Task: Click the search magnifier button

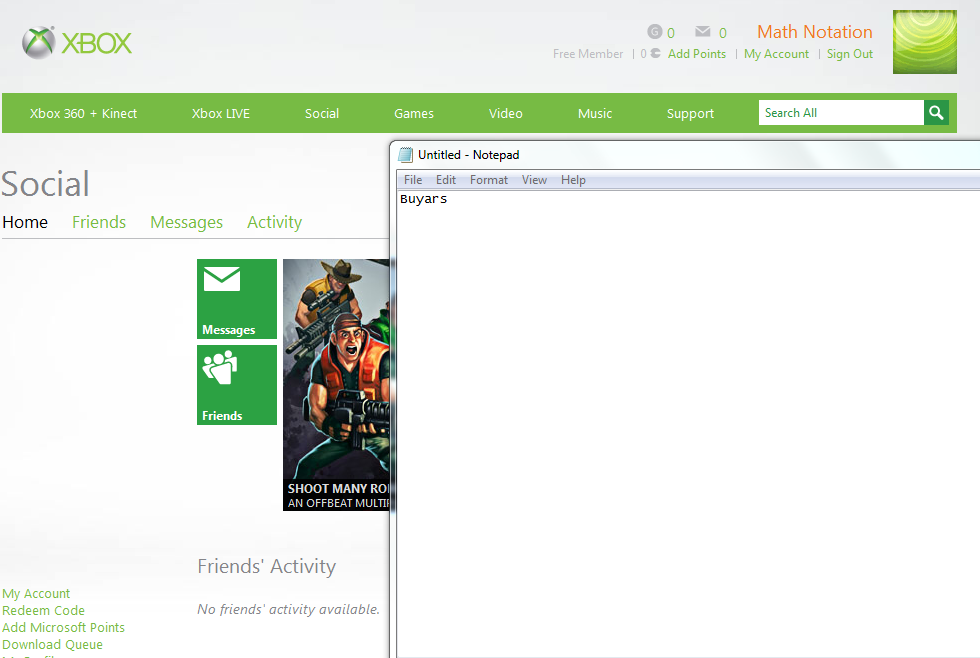Action: [936, 112]
